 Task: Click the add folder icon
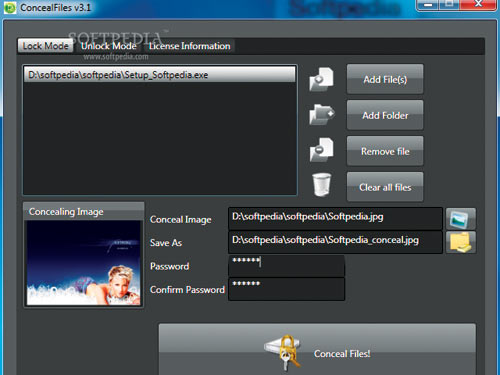click(x=322, y=115)
